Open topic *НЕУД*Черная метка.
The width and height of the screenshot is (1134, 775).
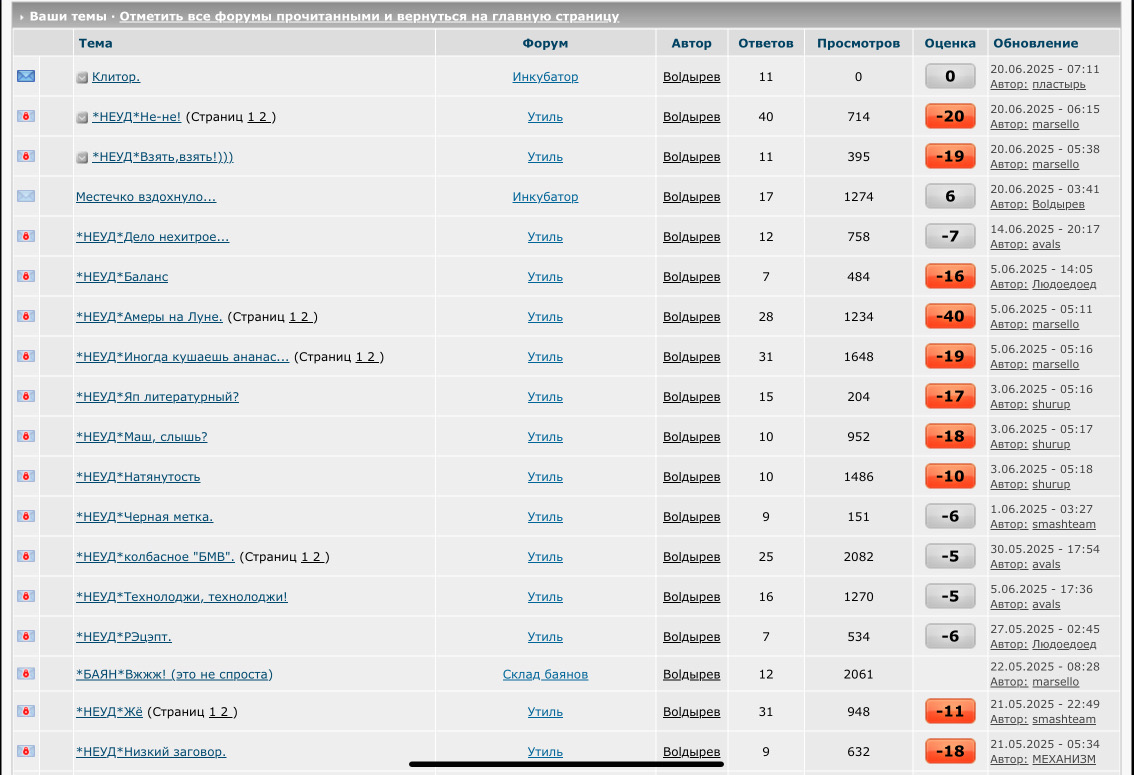click(x=145, y=517)
